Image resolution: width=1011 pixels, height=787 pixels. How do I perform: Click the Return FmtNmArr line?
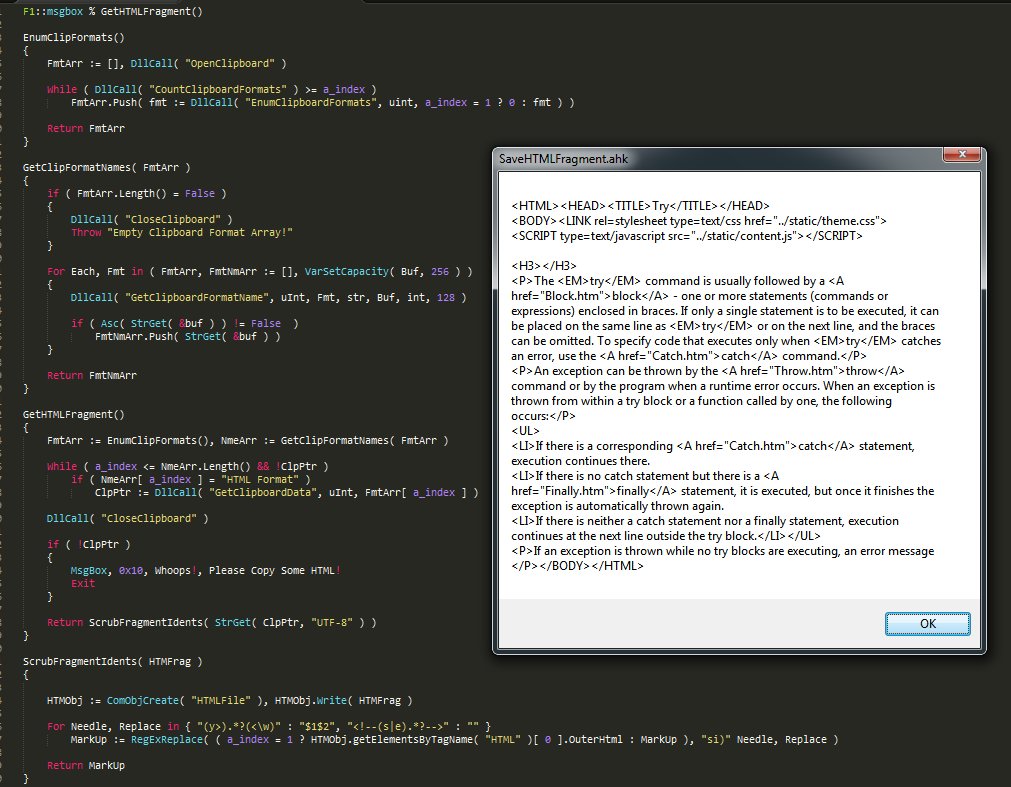(92, 375)
